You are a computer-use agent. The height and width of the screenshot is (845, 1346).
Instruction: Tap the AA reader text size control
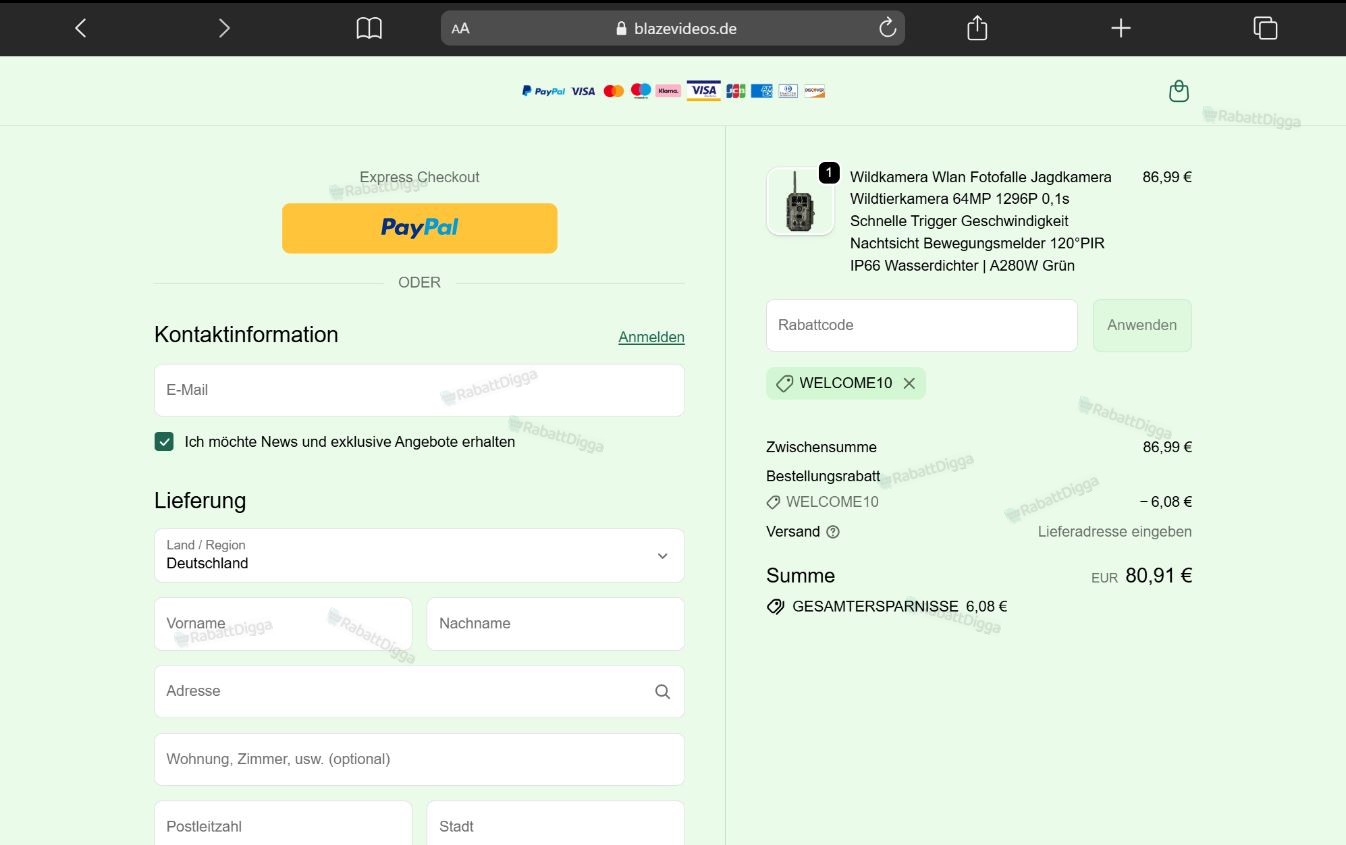click(x=460, y=29)
